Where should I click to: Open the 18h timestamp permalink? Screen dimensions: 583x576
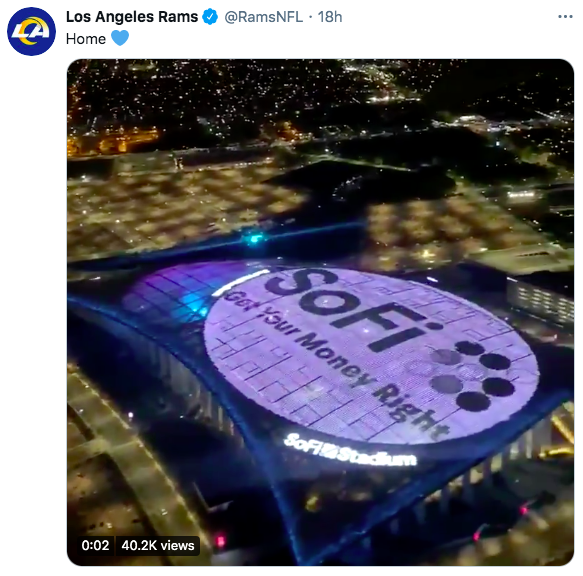[x=330, y=17]
